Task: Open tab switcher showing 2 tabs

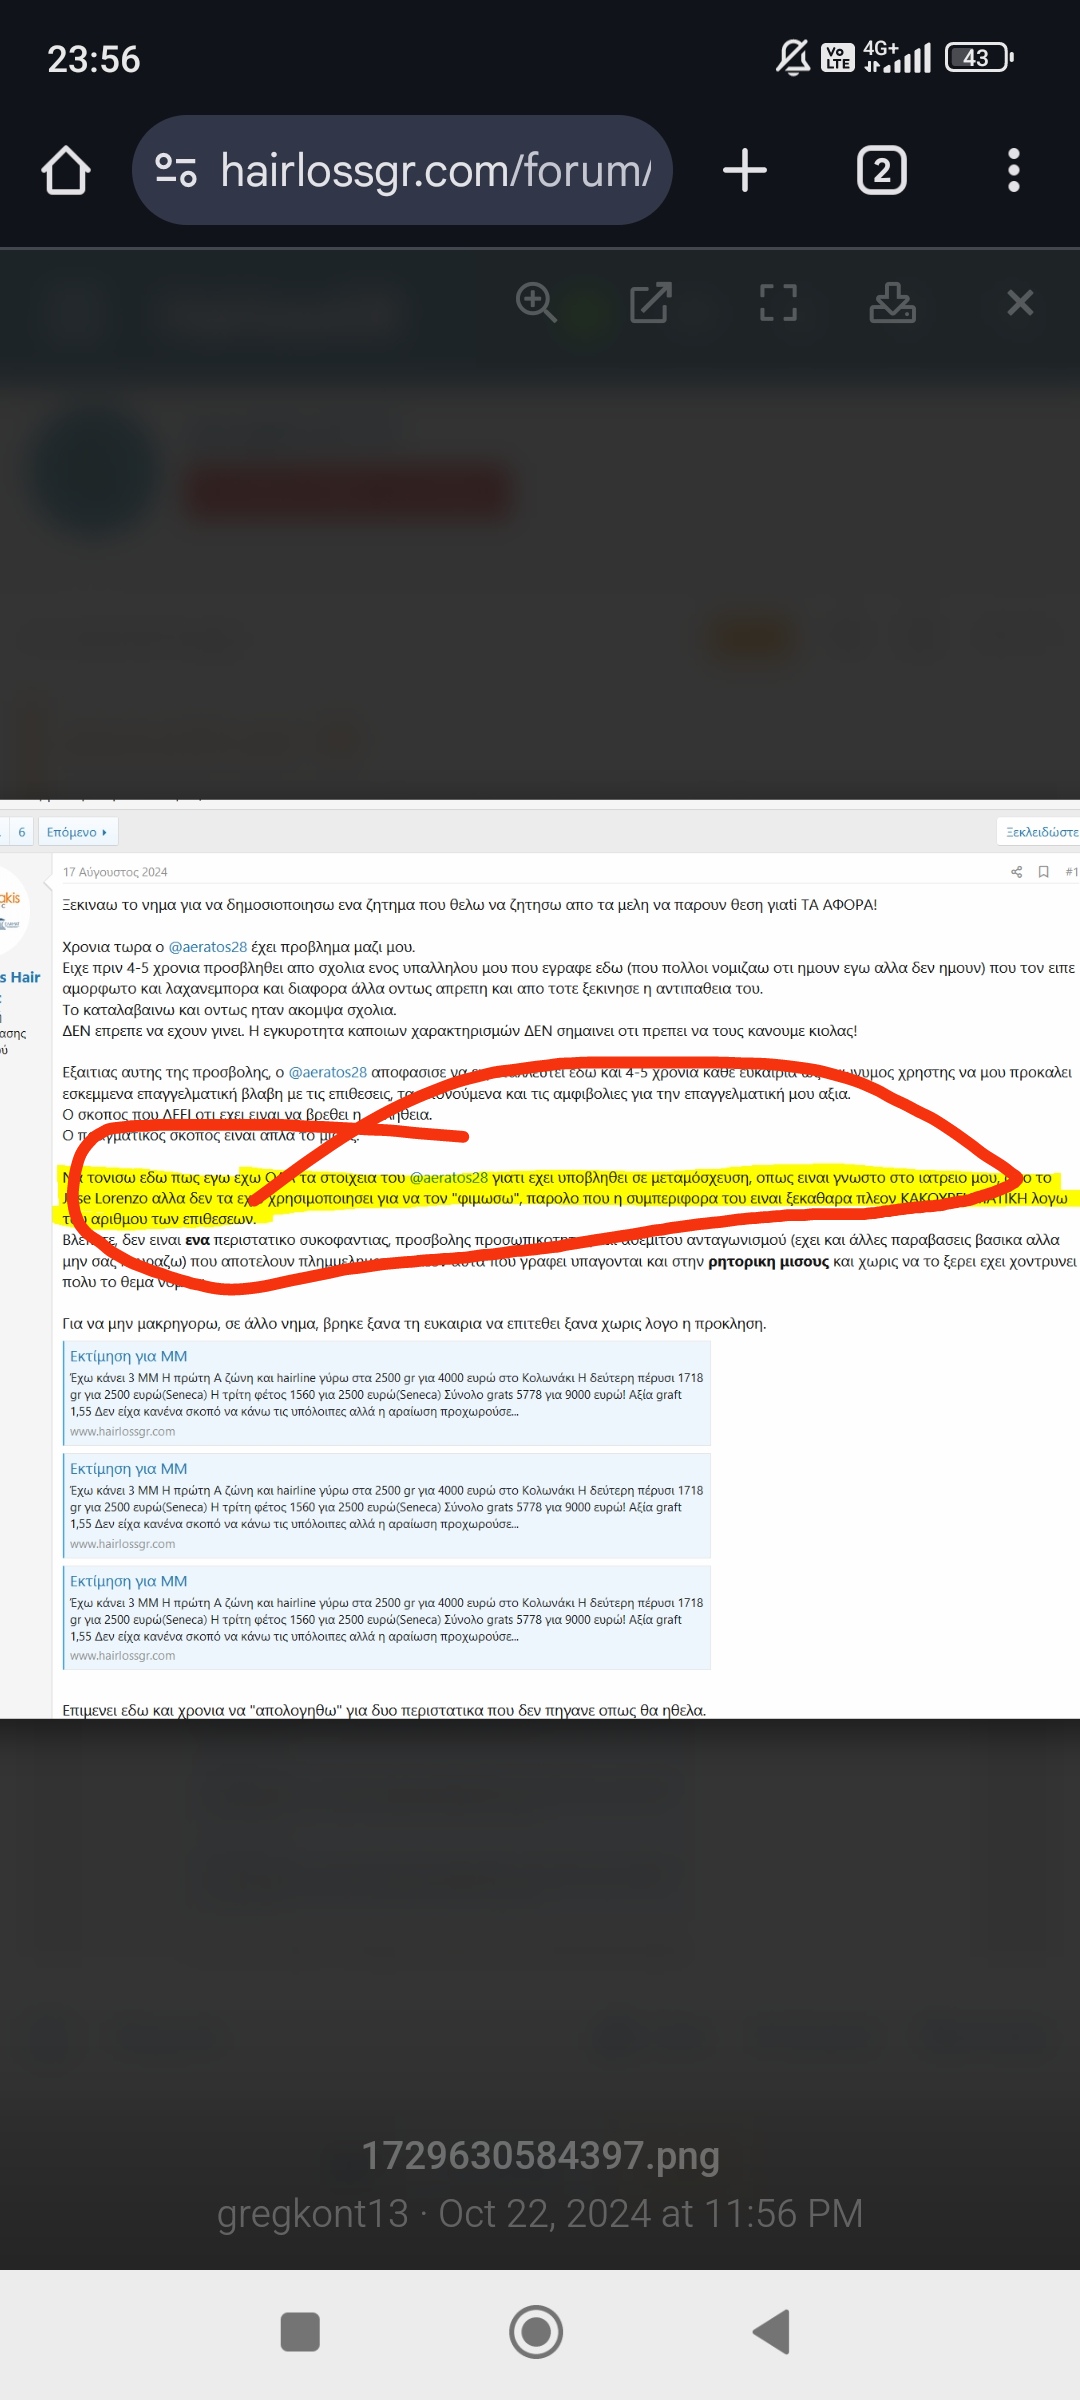Action: coord(881,171)
